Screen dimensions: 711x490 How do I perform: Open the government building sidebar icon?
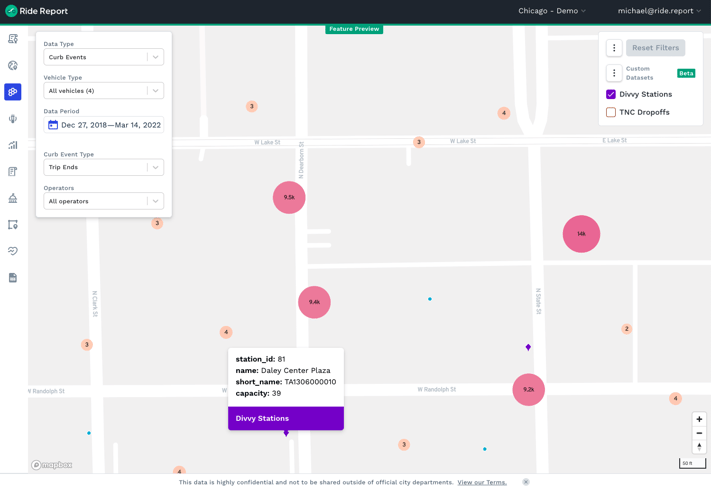click(13, 198)
